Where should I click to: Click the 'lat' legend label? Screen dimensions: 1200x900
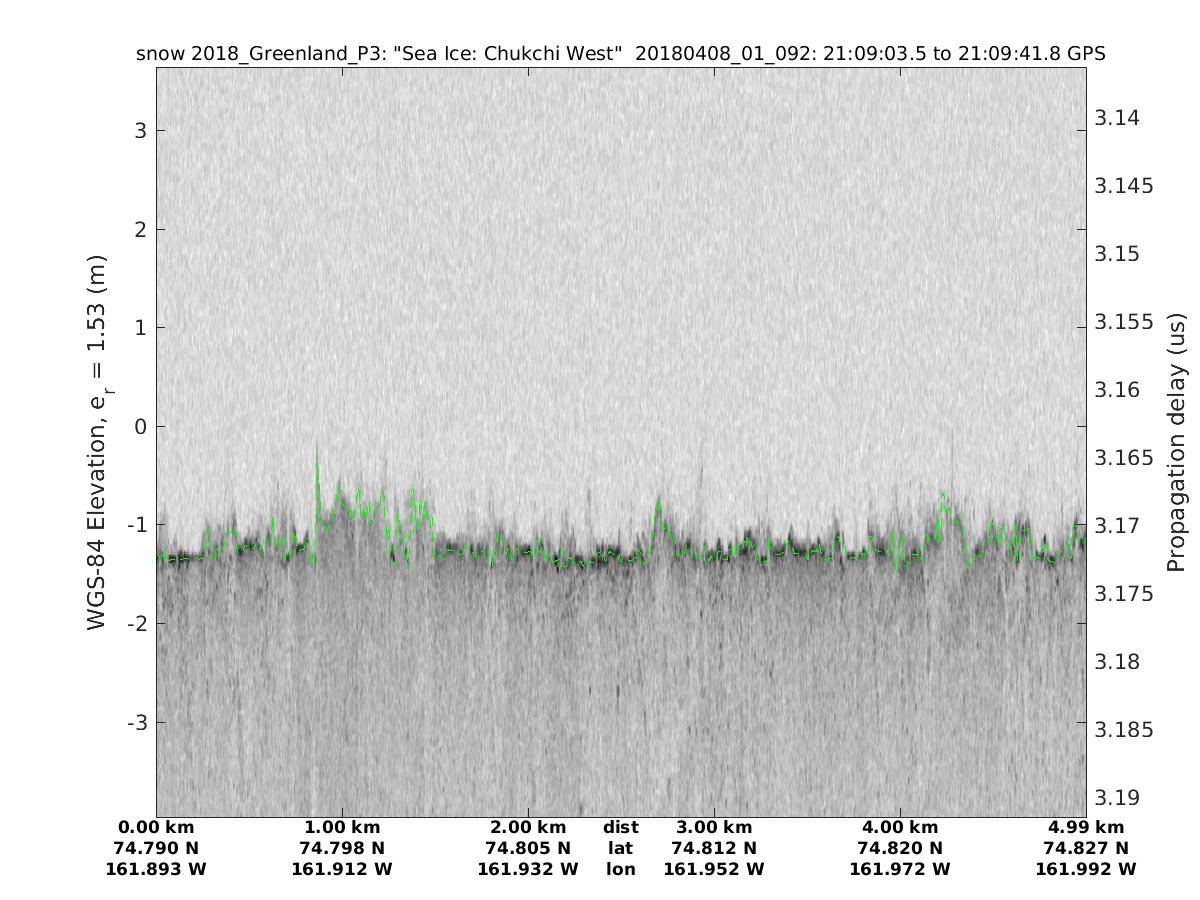pos(620,848)
